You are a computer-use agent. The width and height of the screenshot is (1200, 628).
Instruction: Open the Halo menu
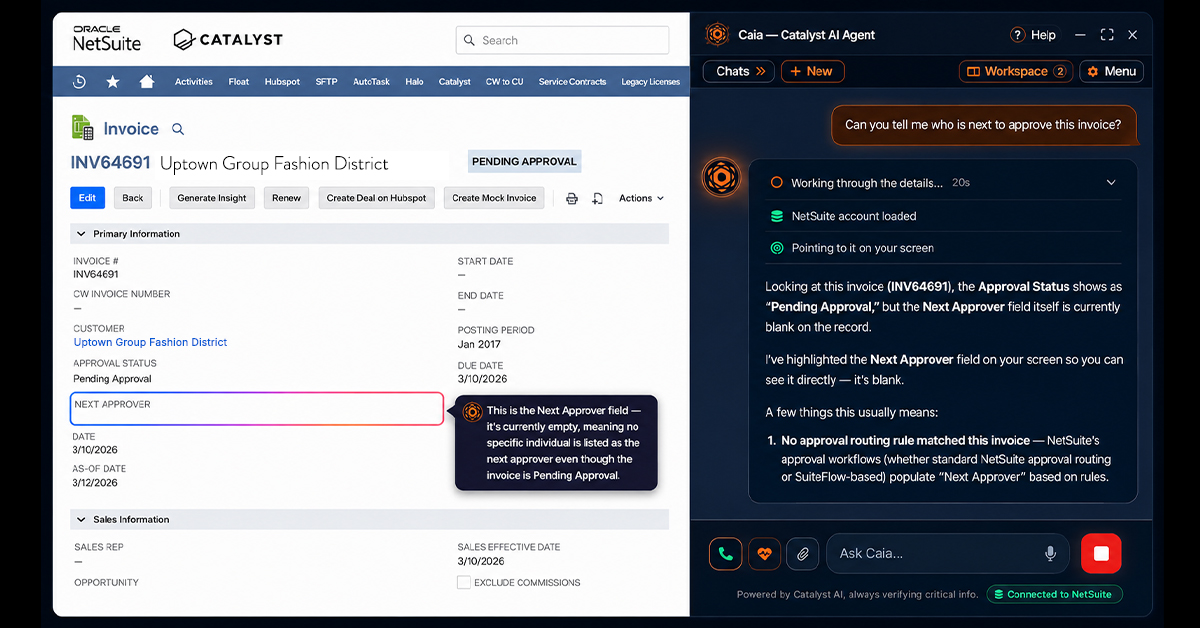click(415, 82)
